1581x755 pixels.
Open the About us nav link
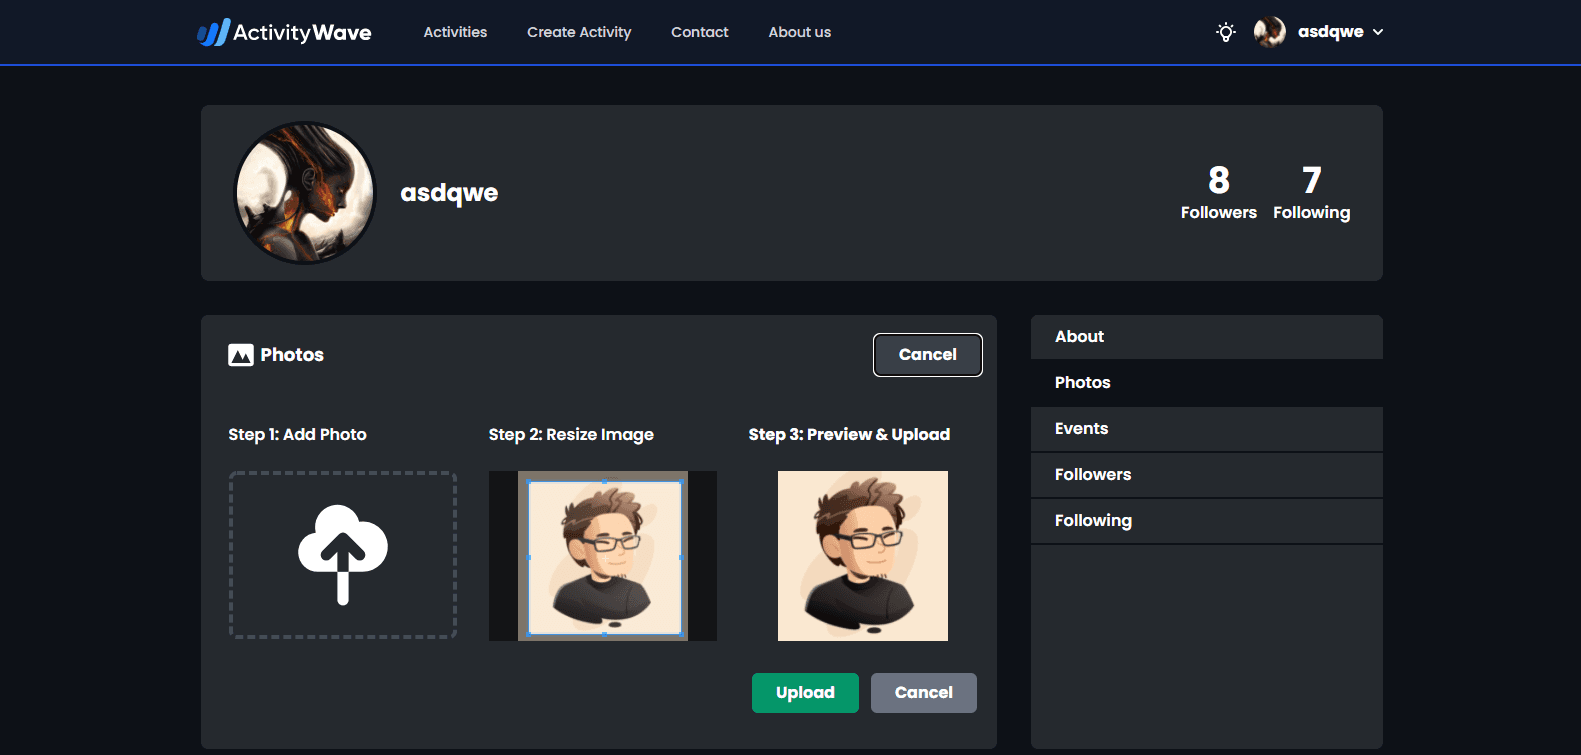(x=800, y=32)
